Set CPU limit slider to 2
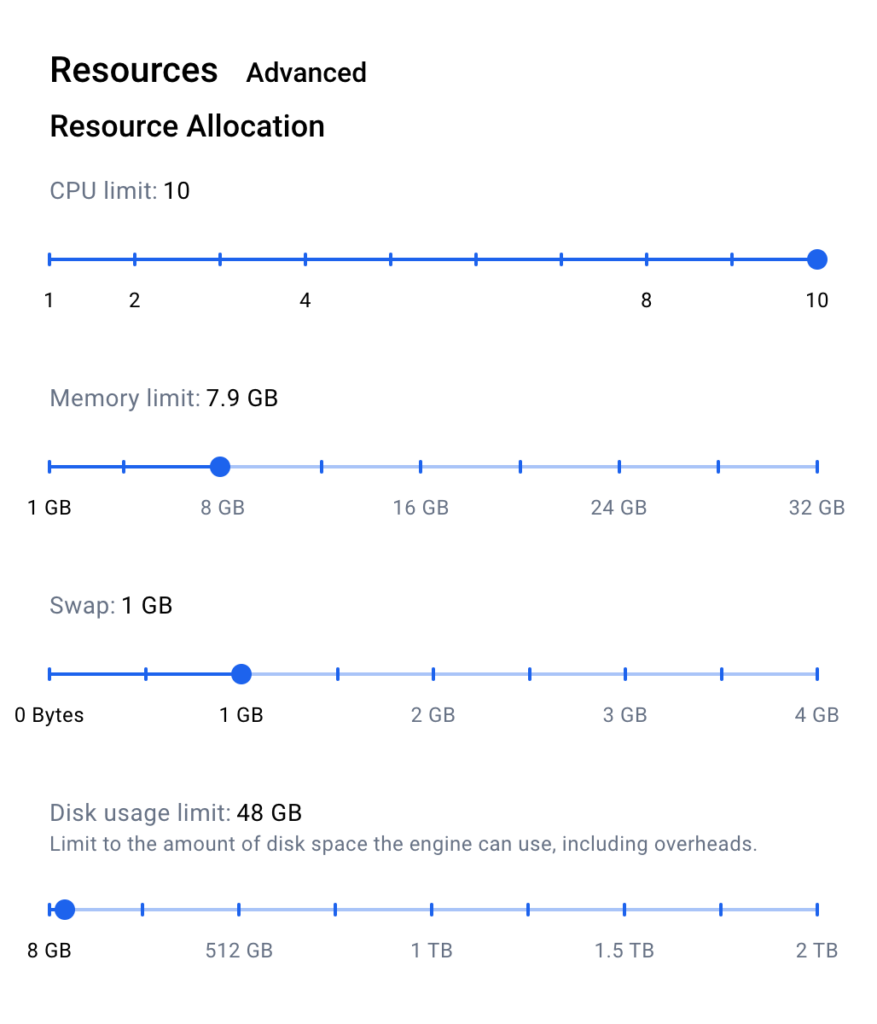 point(135,260)
